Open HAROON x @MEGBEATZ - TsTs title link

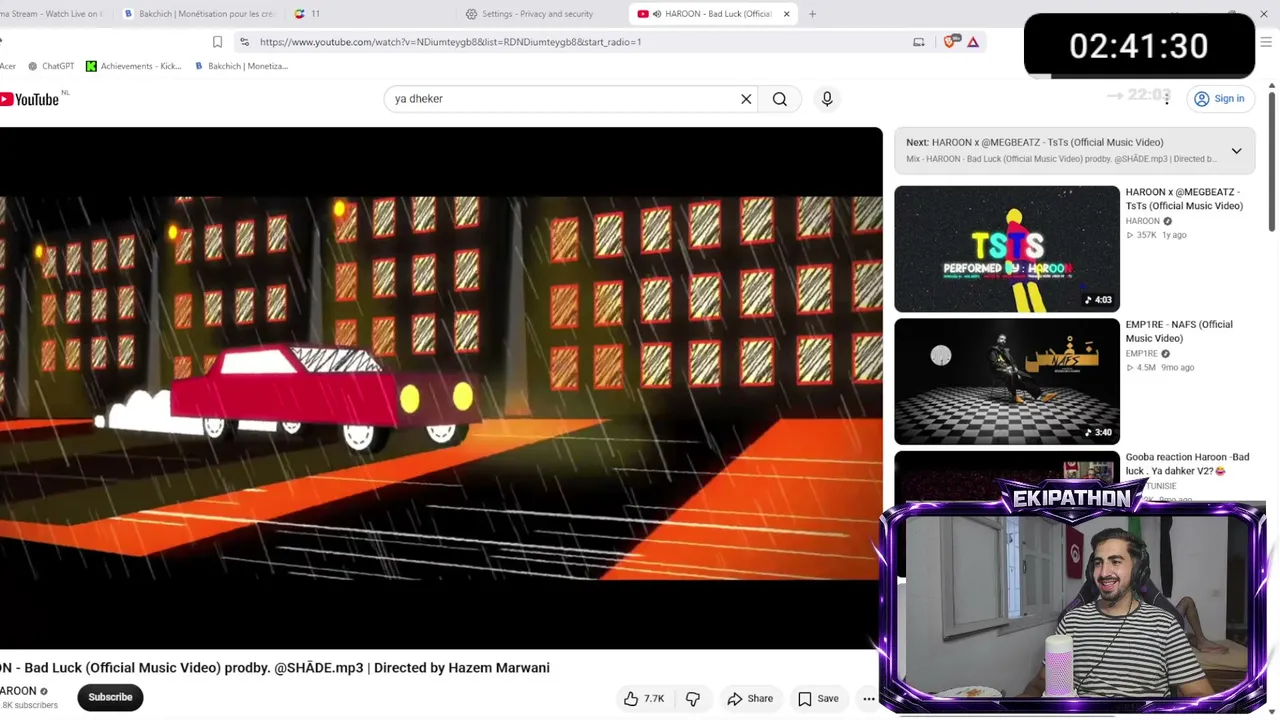[x=1184, y=199]
